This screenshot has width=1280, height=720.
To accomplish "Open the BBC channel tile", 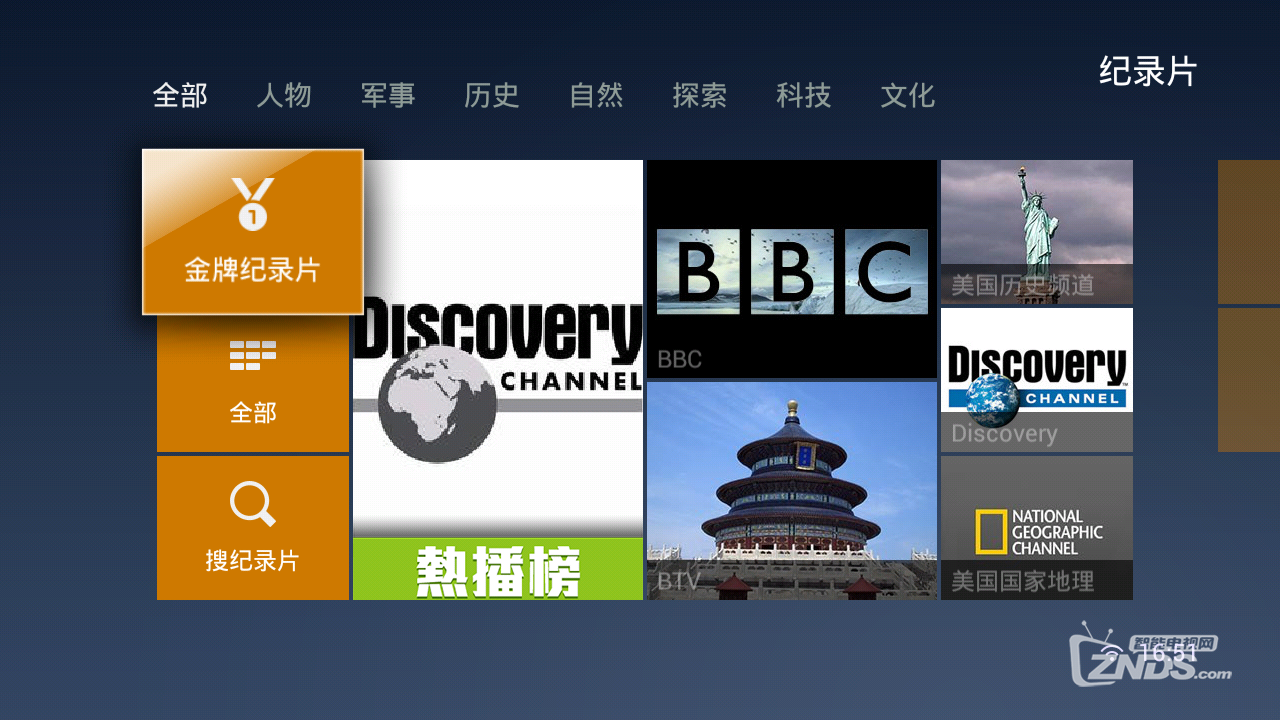I will (792, 269).
